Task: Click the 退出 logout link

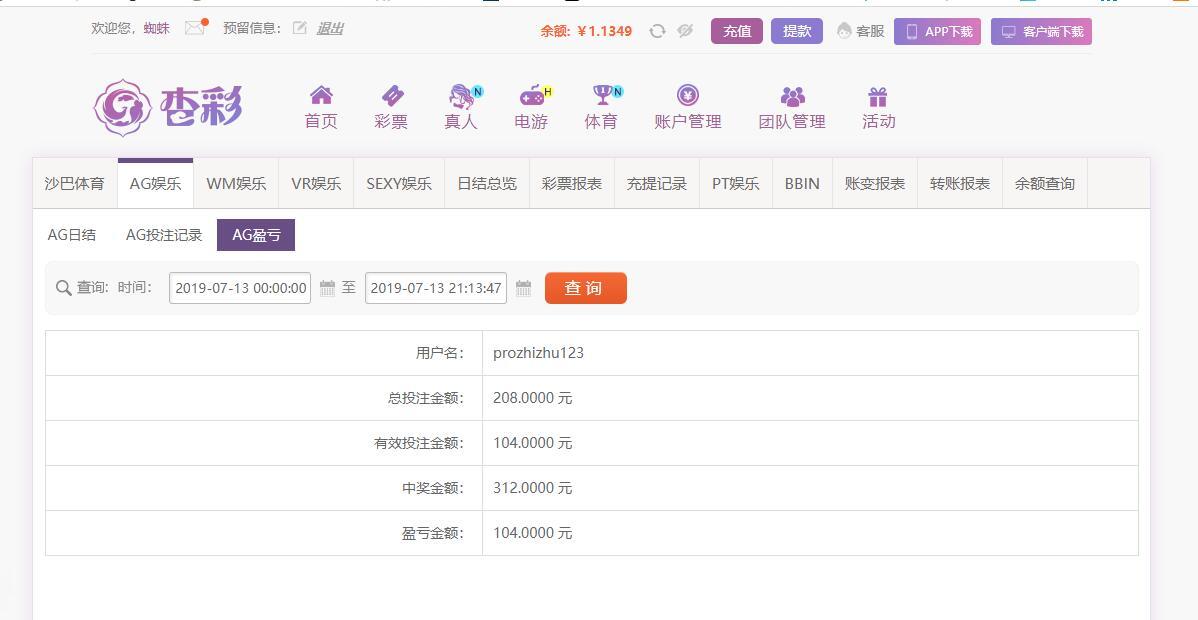Action: 330,28
